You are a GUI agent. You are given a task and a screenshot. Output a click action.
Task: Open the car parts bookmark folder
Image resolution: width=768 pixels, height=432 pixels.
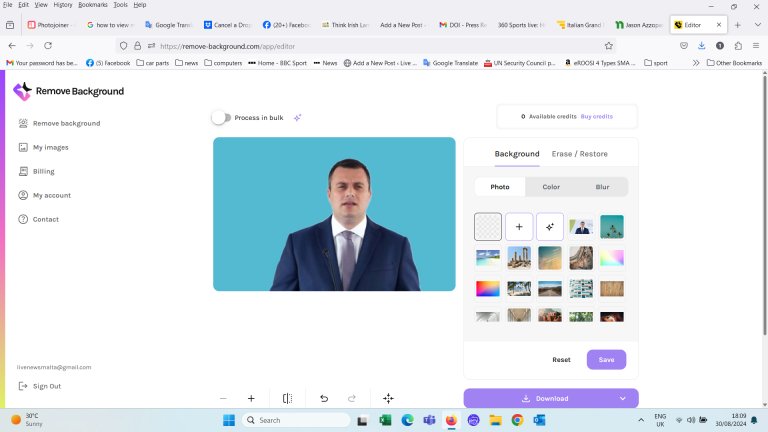pos(153,63)
